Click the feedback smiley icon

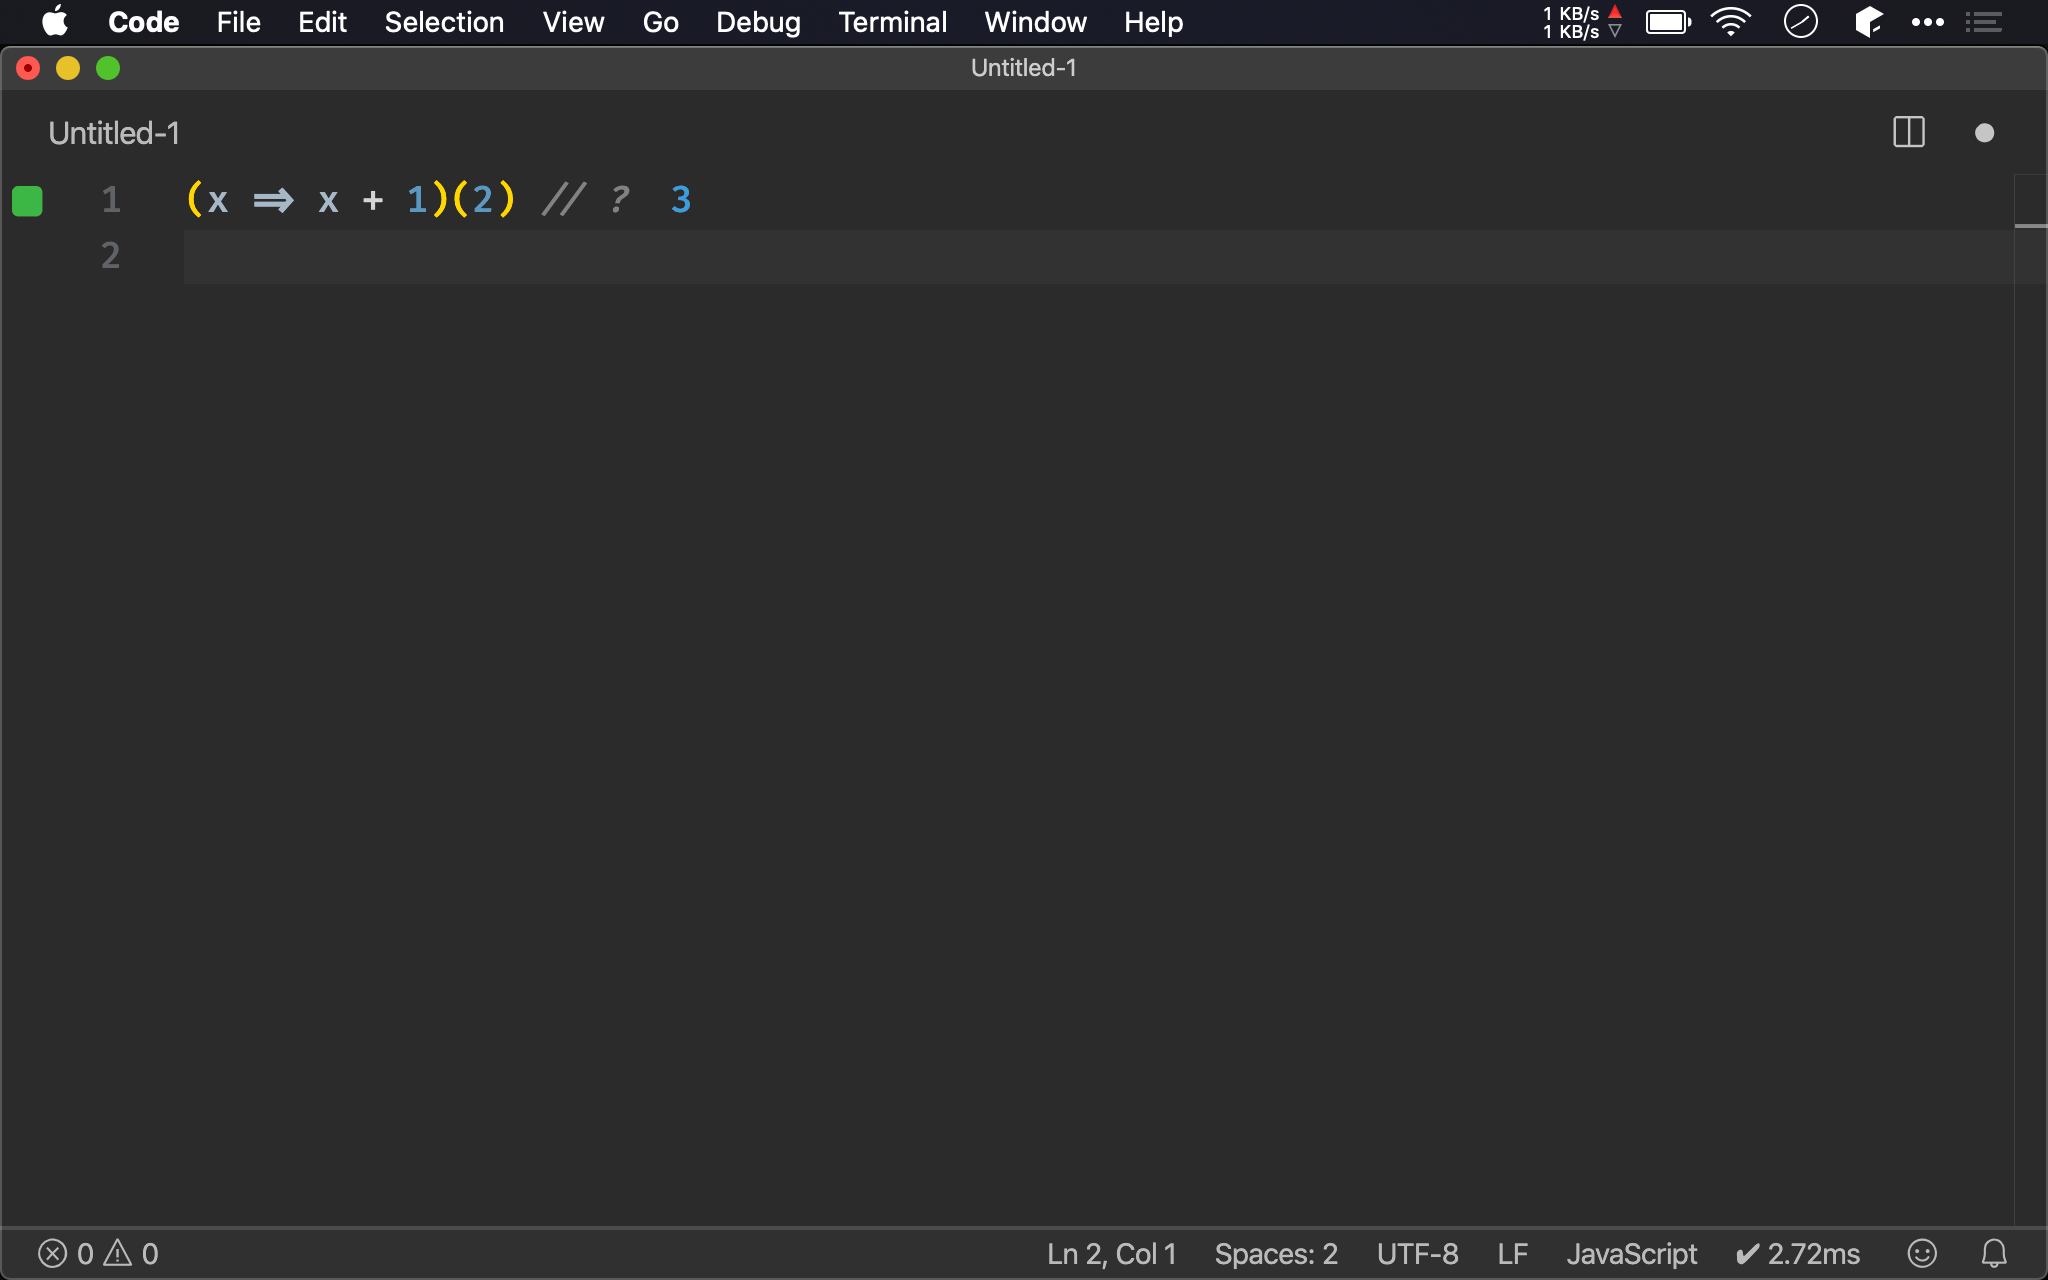pyautogui.click(x=1921, y=1253)
